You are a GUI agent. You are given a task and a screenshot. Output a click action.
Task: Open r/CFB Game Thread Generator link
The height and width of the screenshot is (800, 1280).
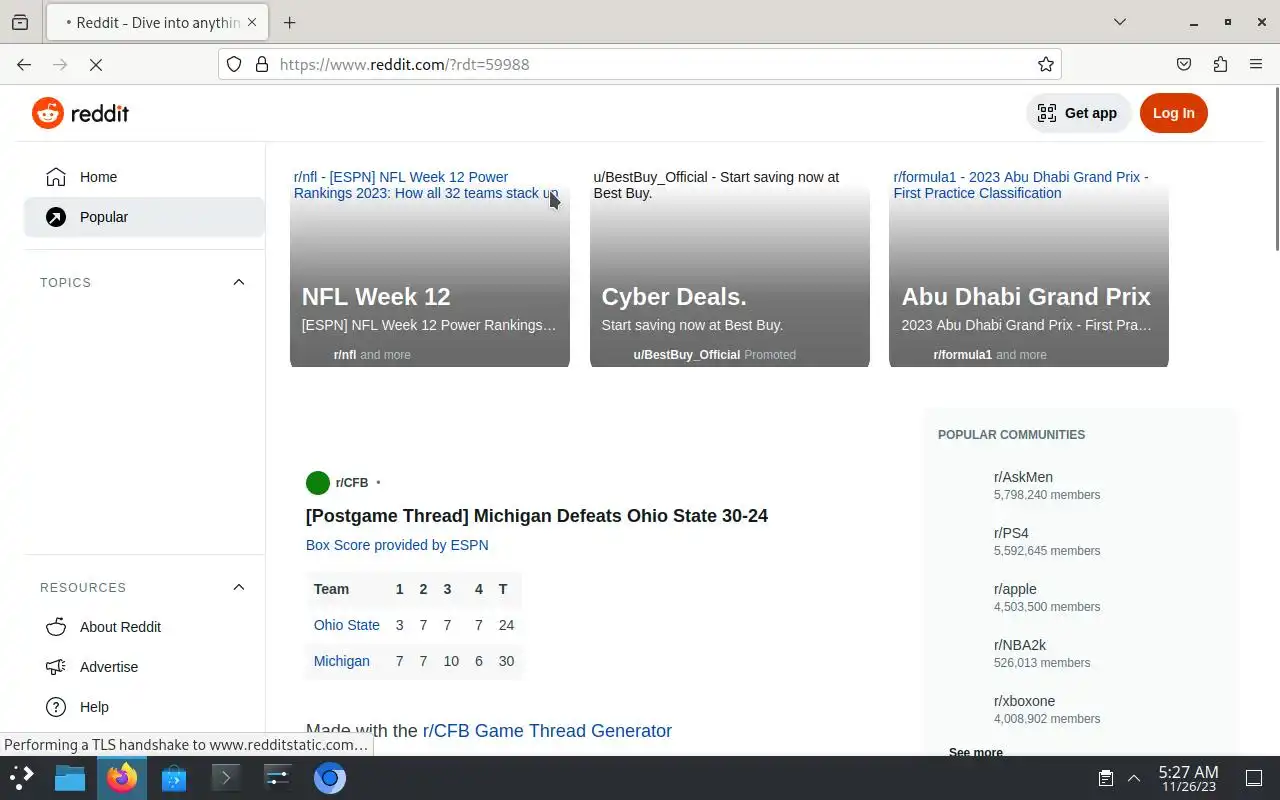click(x=547, y=731)
